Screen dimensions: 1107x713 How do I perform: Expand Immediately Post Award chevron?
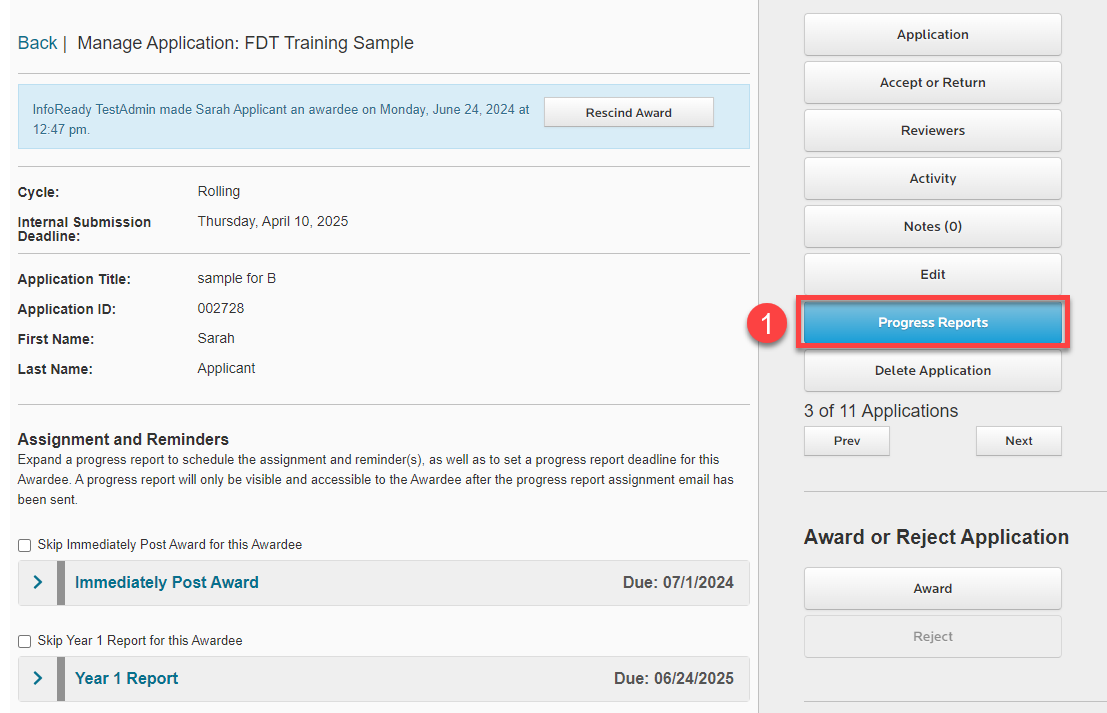click(x=38, y=582)
